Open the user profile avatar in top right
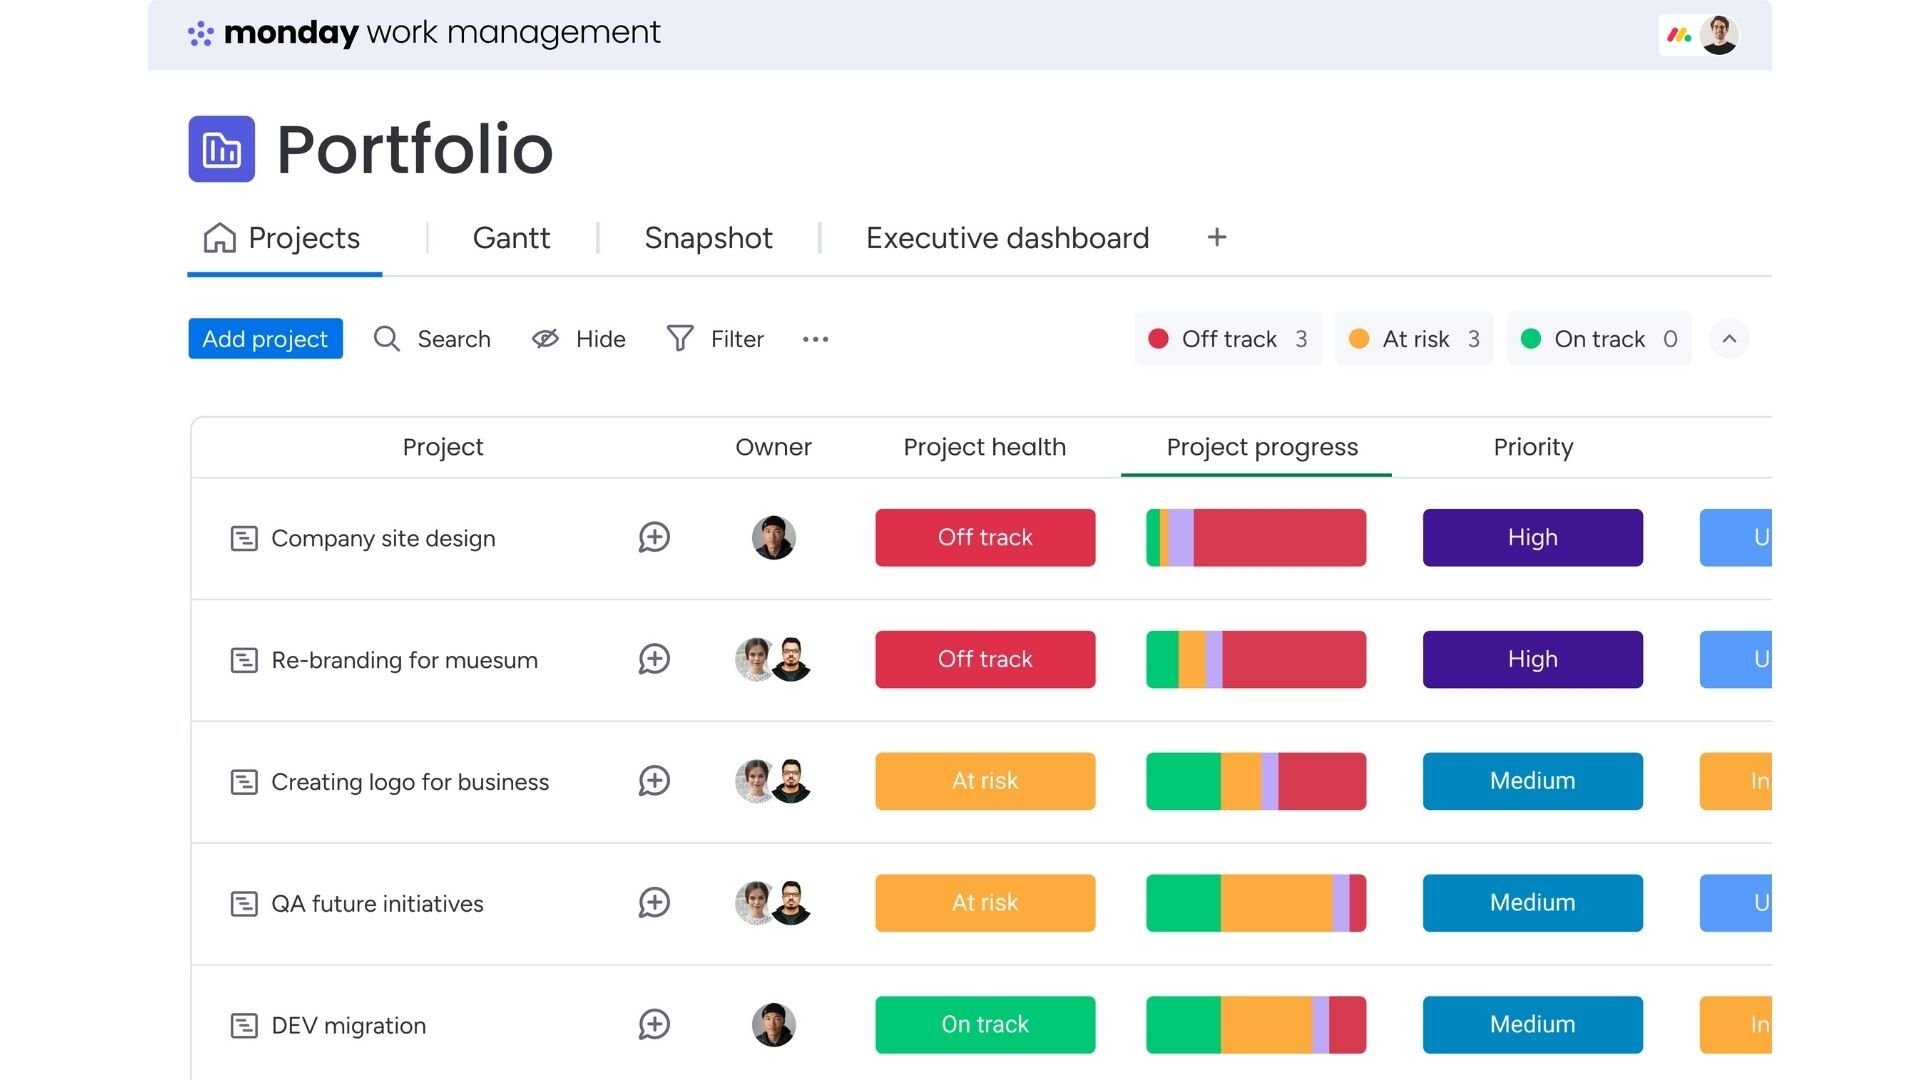 [x=1718, y=34]
